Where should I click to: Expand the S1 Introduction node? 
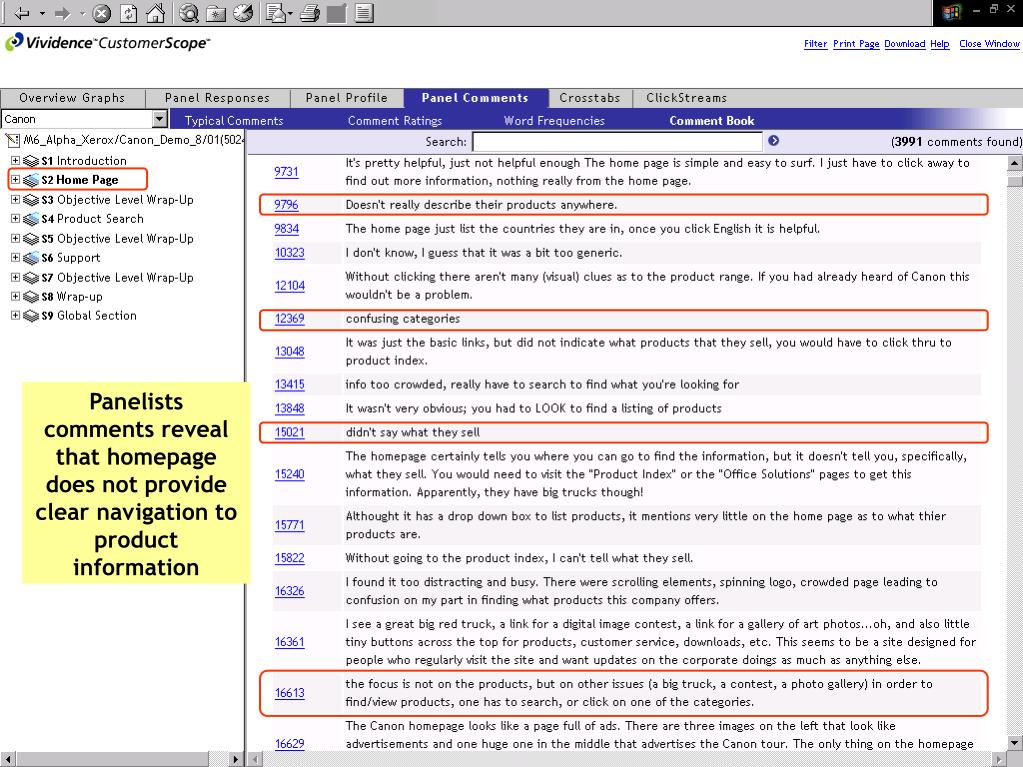[15, 160]
